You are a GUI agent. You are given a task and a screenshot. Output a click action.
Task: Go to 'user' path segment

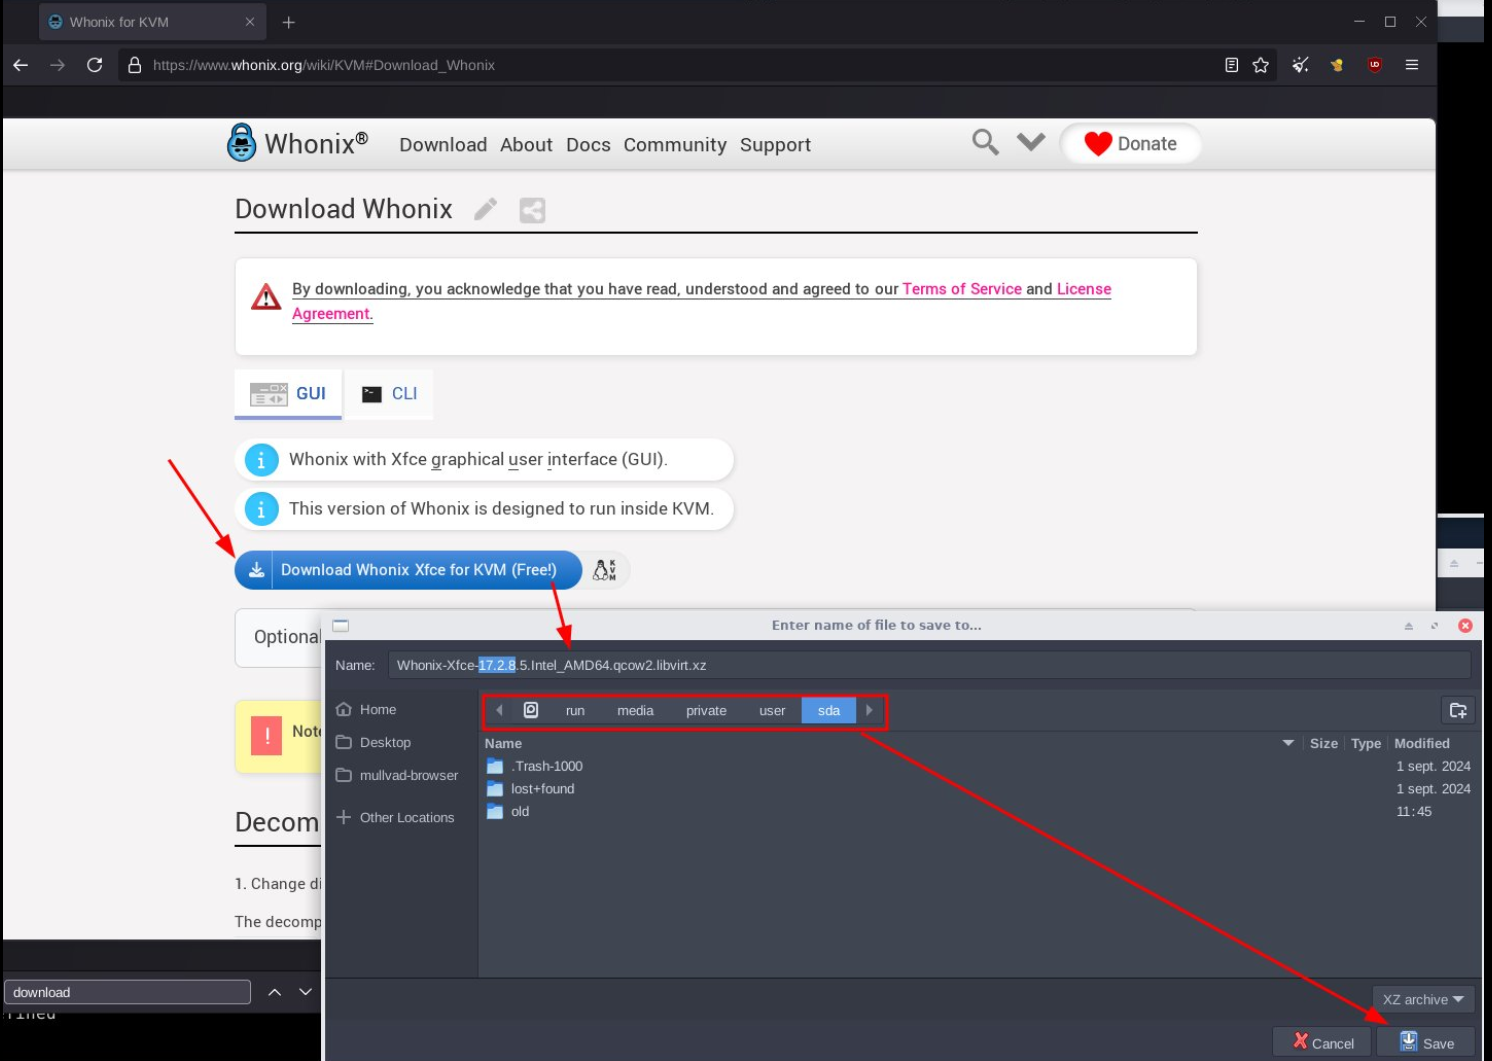click(772, 710)
